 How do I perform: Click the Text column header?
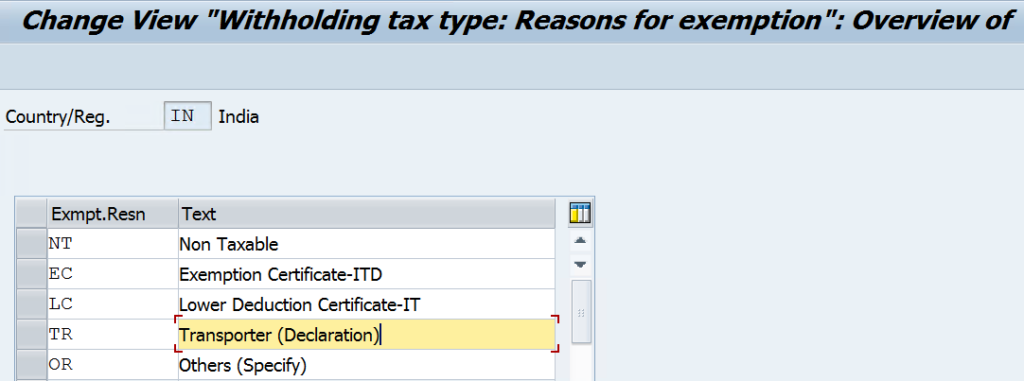click(366, 214)
